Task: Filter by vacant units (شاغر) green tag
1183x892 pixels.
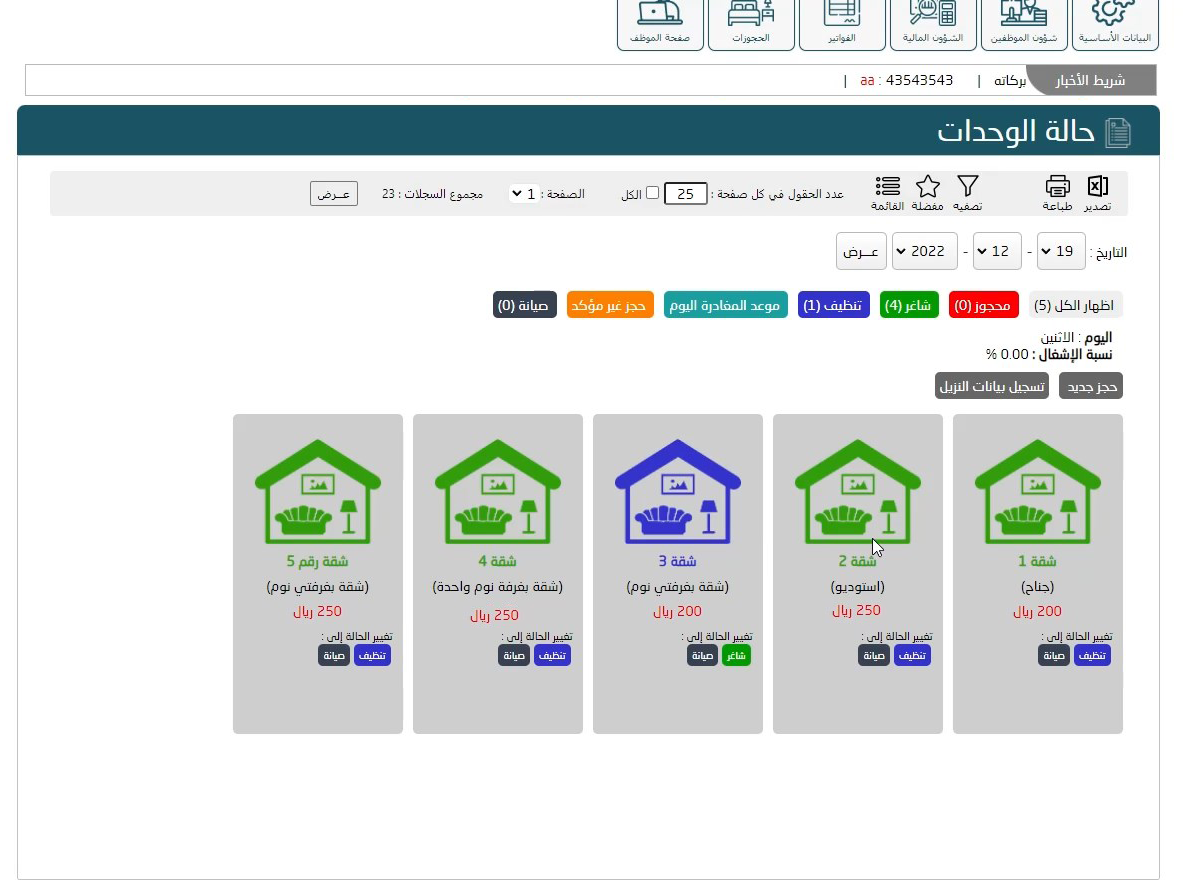Action: point(909,305)
